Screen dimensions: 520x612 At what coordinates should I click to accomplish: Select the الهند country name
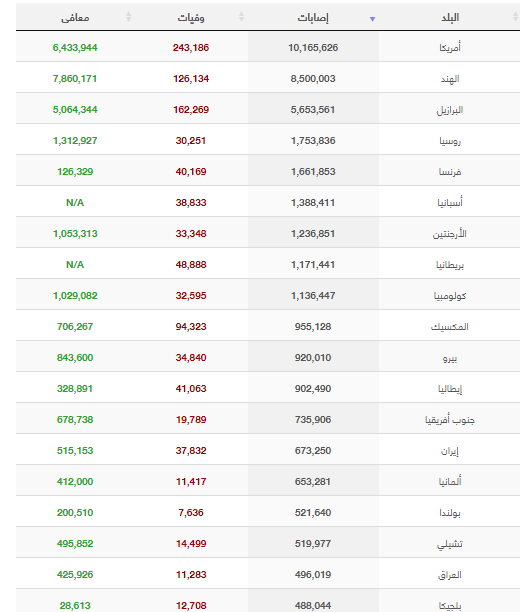pos(450,79)
